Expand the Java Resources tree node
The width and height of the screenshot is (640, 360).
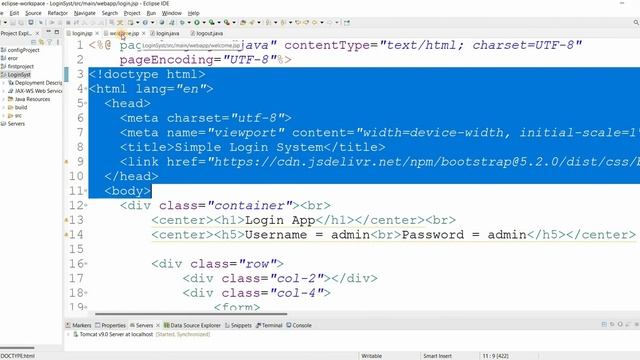[4, 99]
